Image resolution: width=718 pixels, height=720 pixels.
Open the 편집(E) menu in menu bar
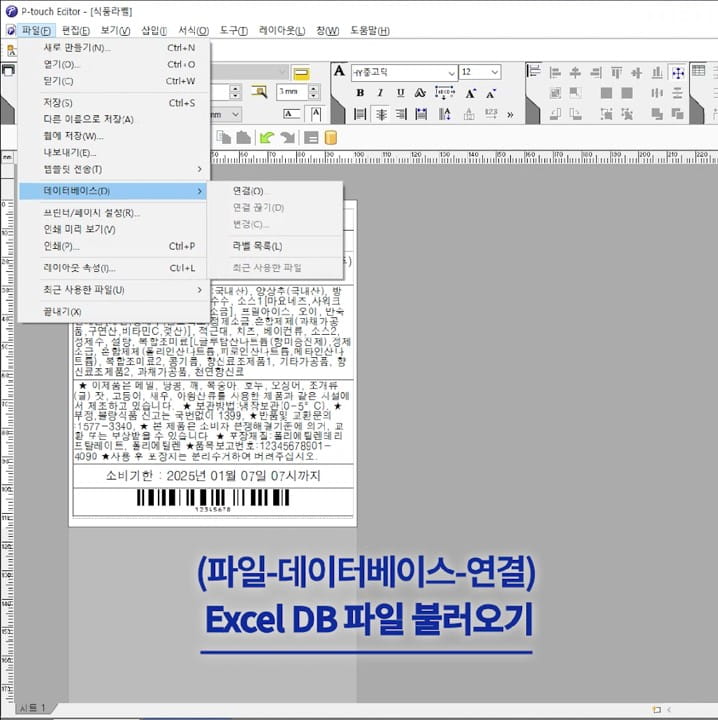(x=76, y=31)
